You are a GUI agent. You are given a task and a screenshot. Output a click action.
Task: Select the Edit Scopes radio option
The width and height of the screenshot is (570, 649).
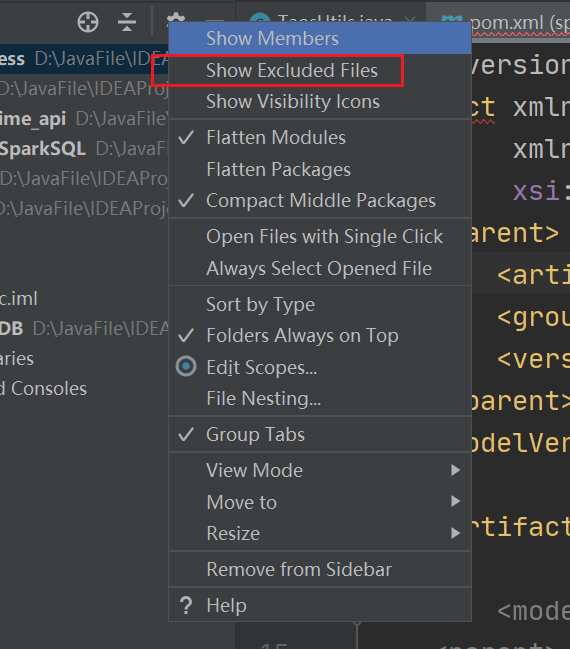(320, 367)
